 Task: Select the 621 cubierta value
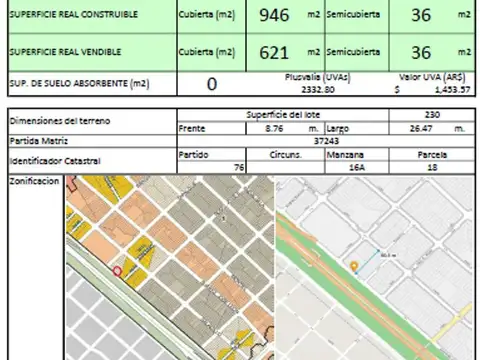[274, 53]
